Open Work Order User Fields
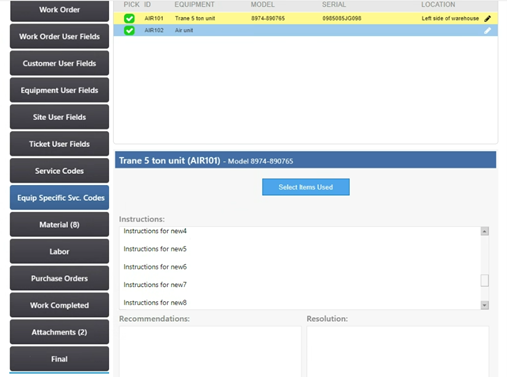The image size is (507, 377). 59,37
